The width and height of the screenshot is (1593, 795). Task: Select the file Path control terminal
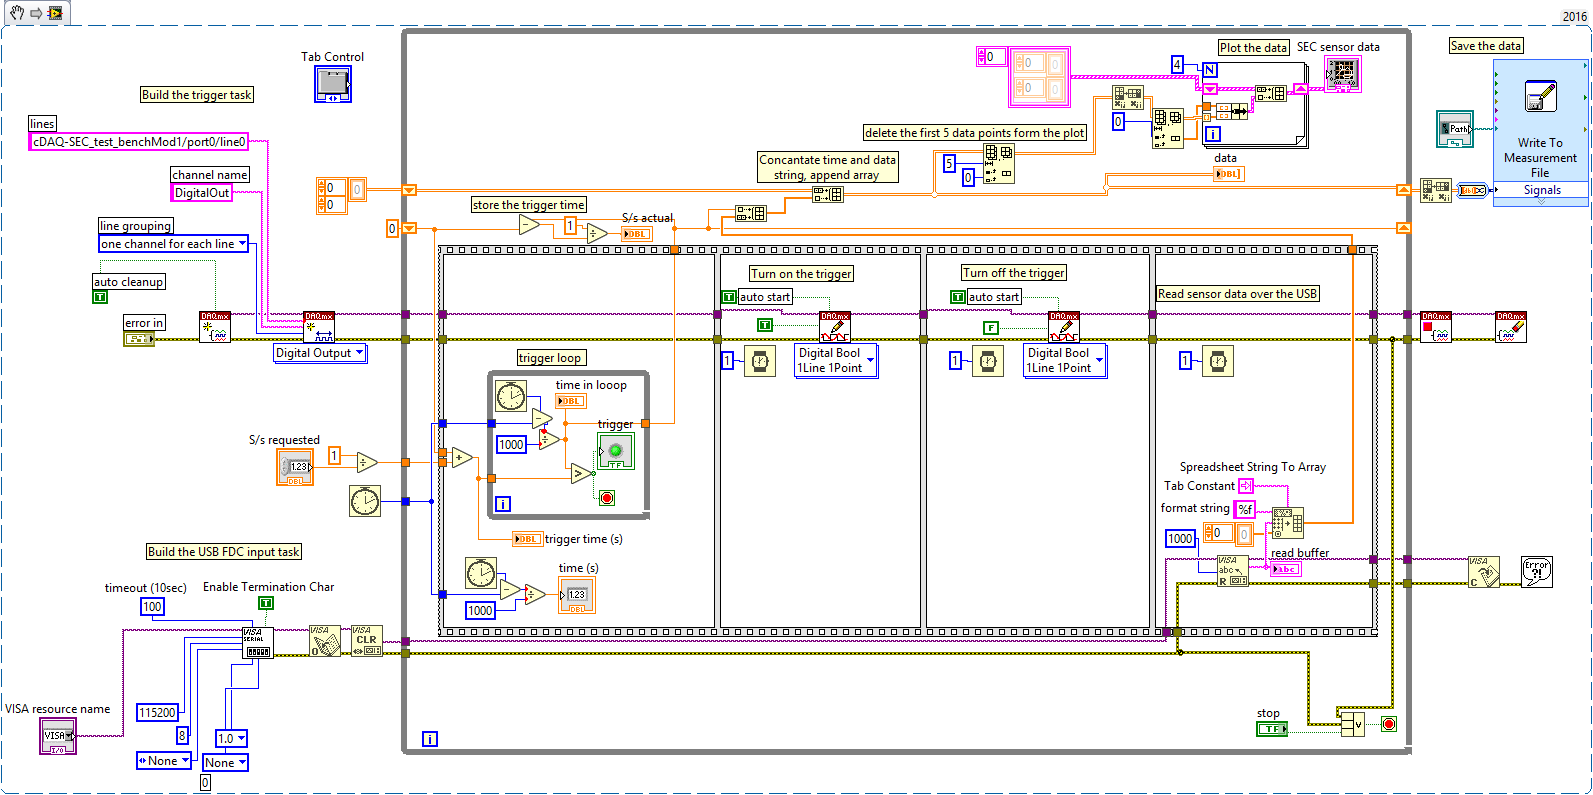pos(1454,128)
